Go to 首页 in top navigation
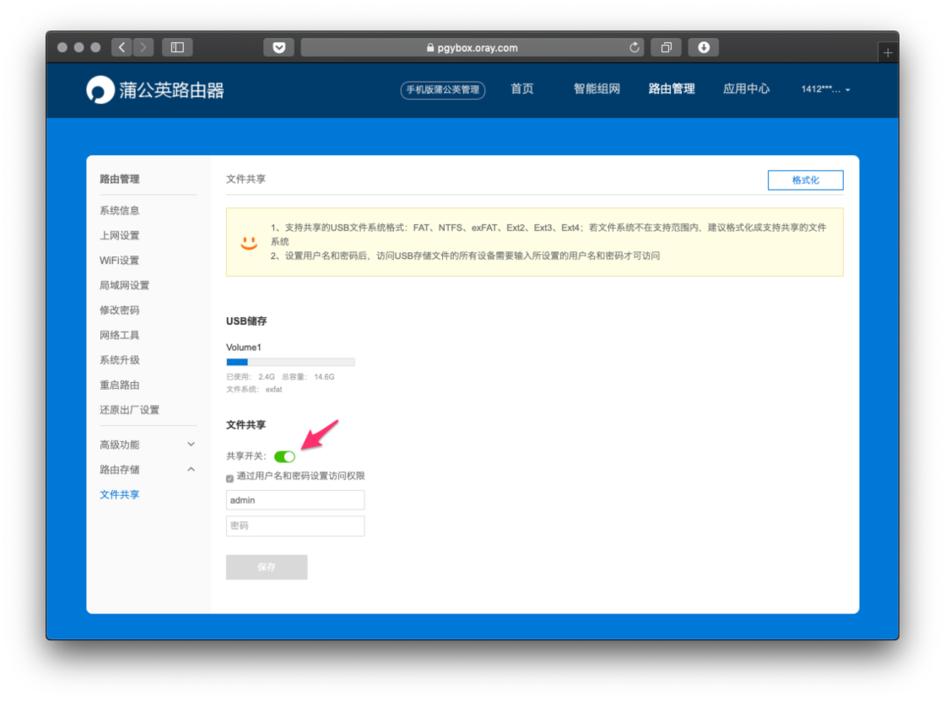Screen dimensions: 945x701 click(522, 89)
